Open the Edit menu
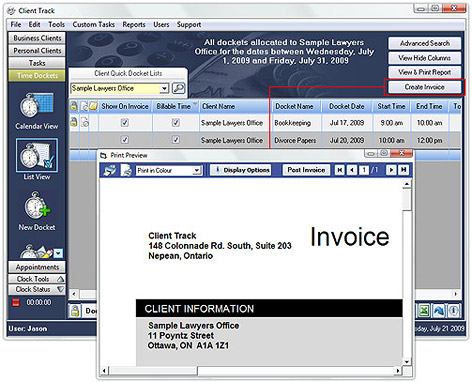The width and height of the screenshot is (472, 382). (34, 24)
